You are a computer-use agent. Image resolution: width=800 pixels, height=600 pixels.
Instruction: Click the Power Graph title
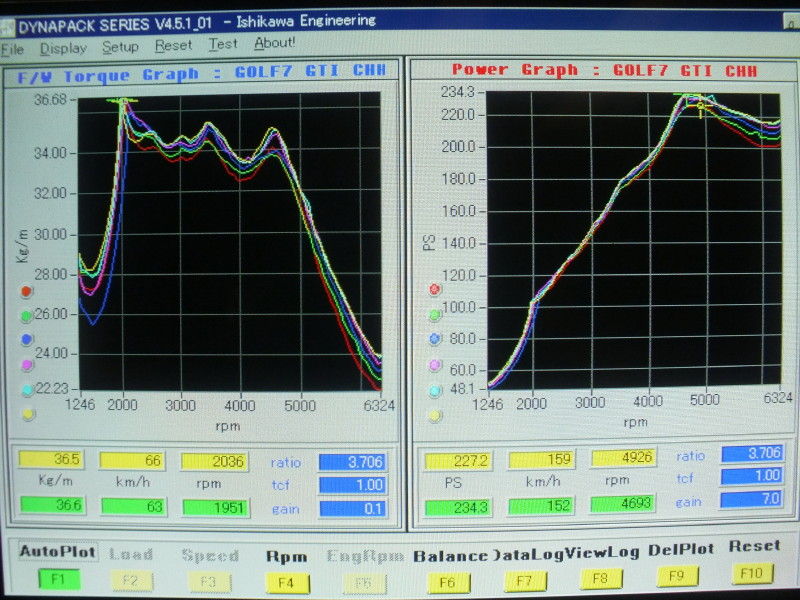pyautogui.click(x=605, y=70)
